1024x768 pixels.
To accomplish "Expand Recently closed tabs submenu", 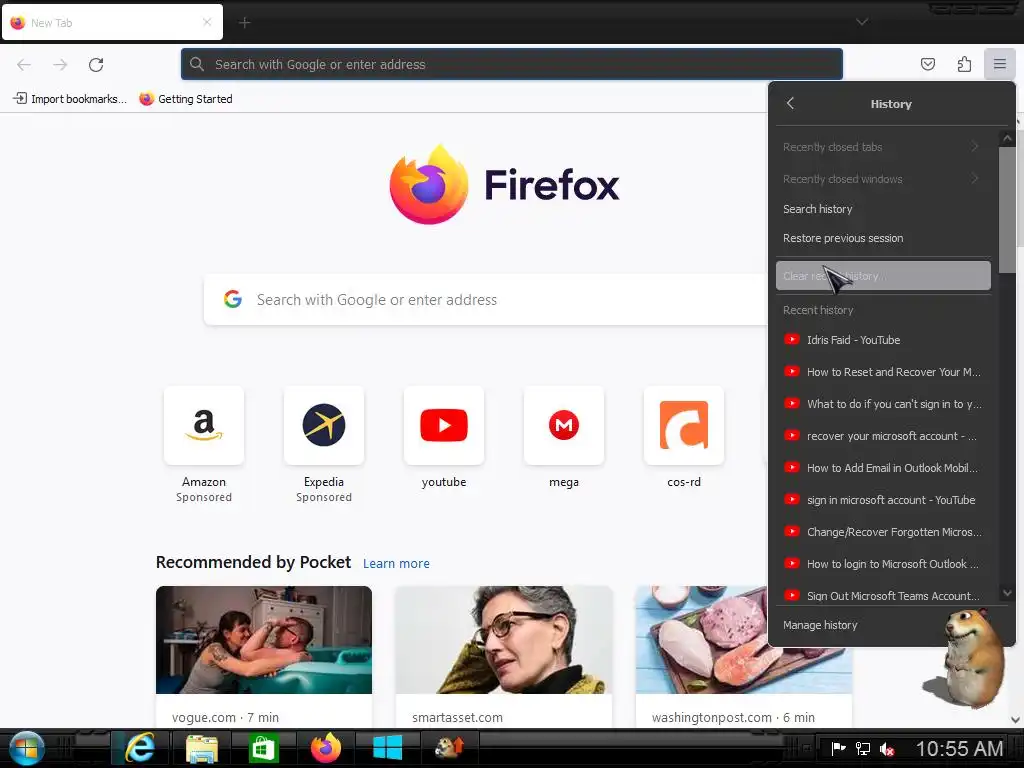I will coord(883,147).
